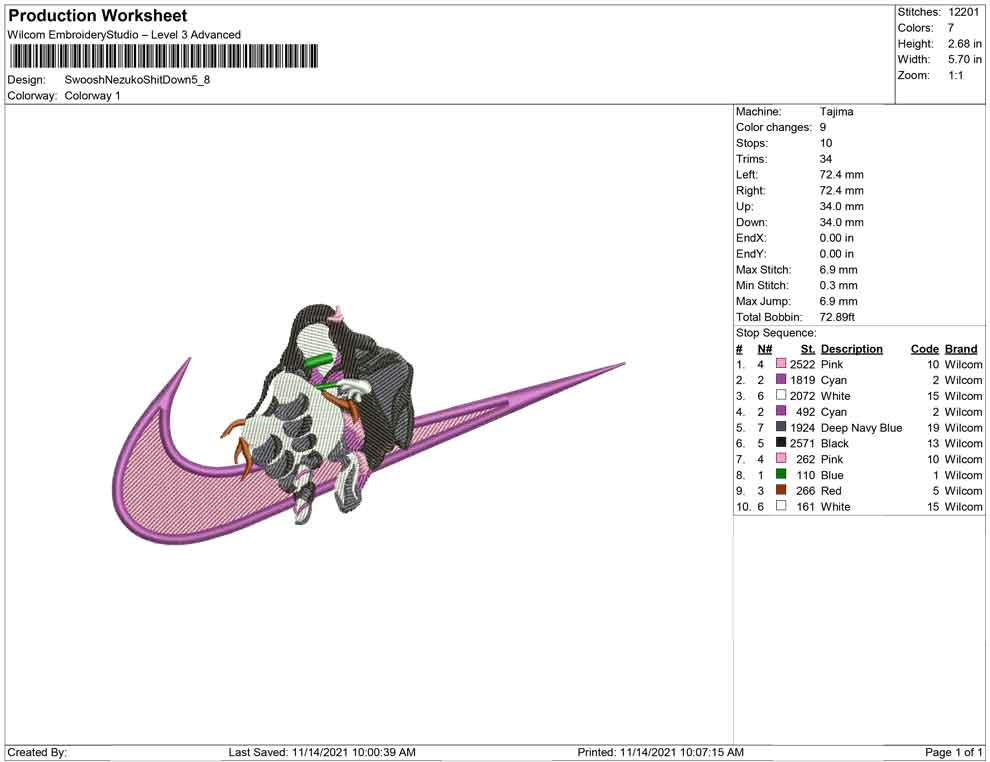Viewport: 990px width, 762px height.
Task: Click the white swatch in row 161 White
Action: tap(781, 506)
